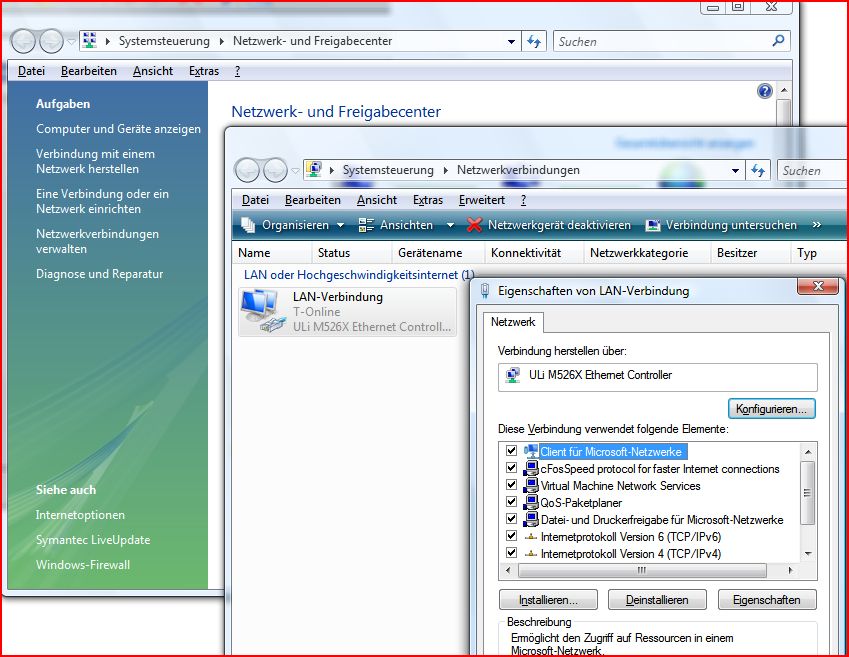Click the refresh icon in Netzwerkverbindungen address bar
This screenshot has height=657, width=849.
tap(758, 171)
